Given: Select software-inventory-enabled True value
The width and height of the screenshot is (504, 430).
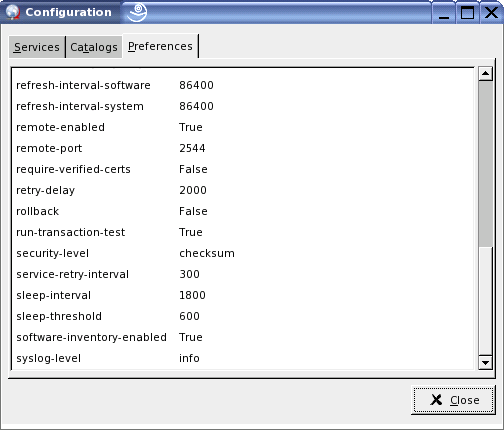Looking at the screenshot, I should (x=191, y=337).
